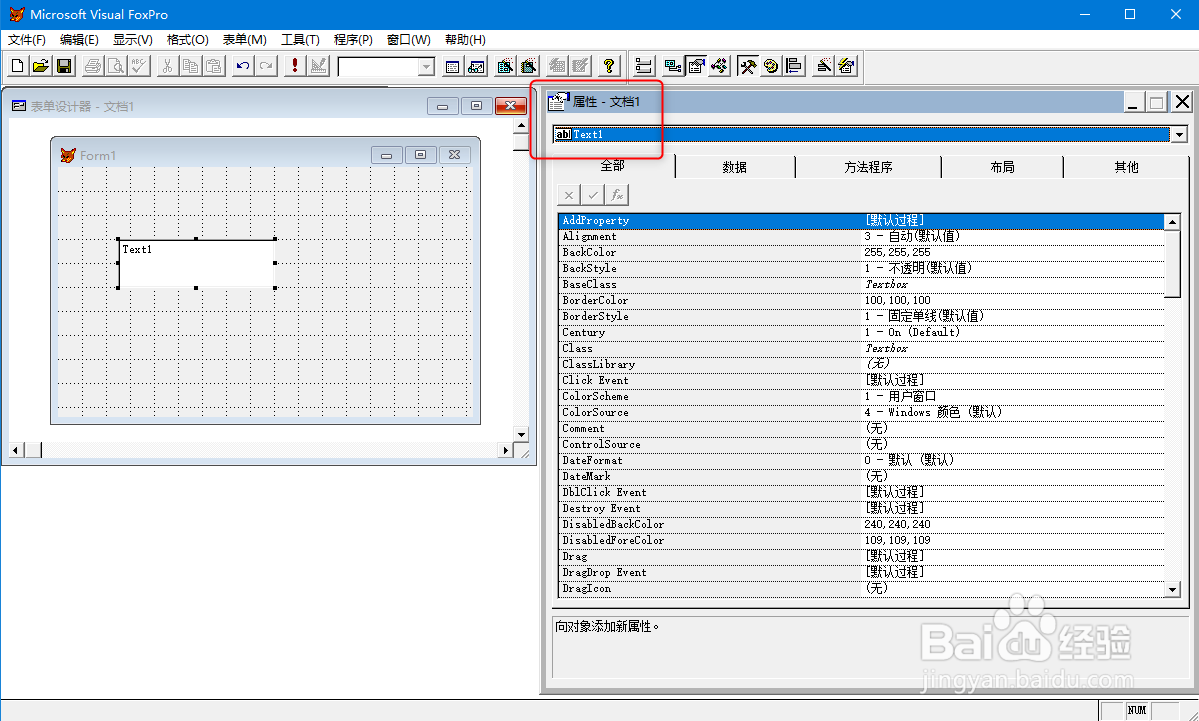This screenshot has width=1199, height=721.
Task: Click the Set Tab Order icon
Action: click(644, 67)
